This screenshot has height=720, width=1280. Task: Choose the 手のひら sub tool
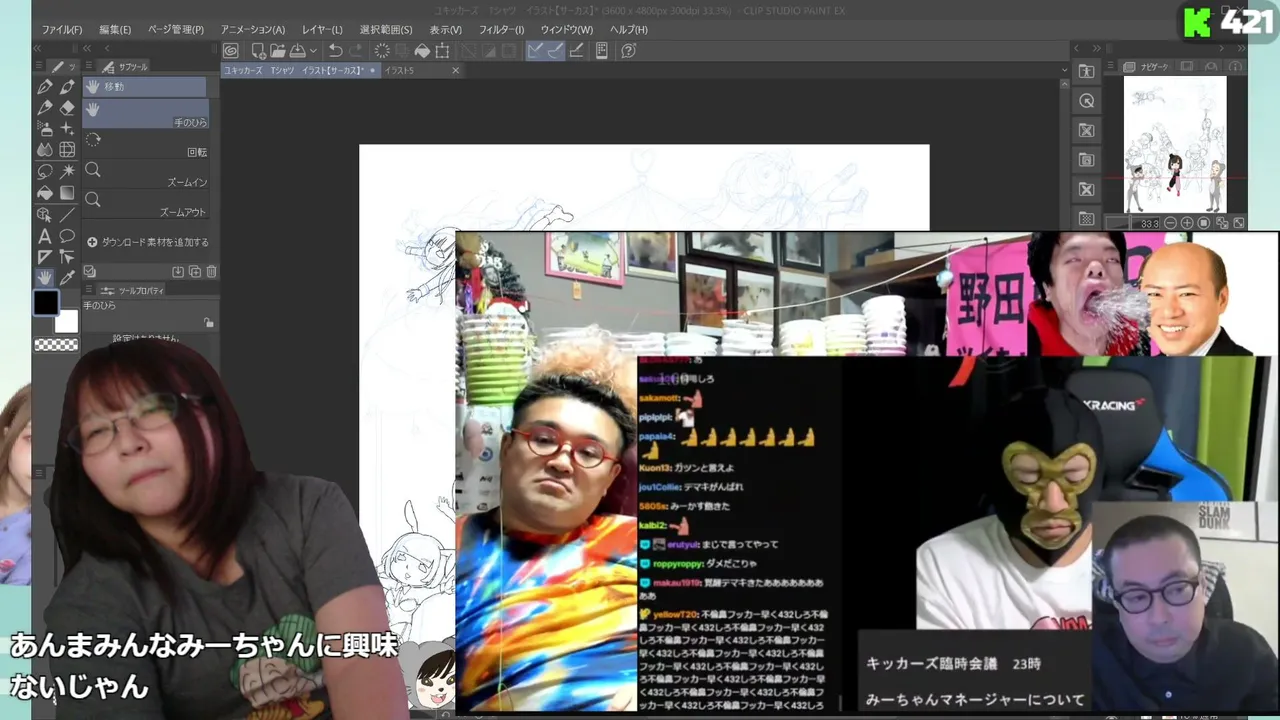[x=145, y=114]
